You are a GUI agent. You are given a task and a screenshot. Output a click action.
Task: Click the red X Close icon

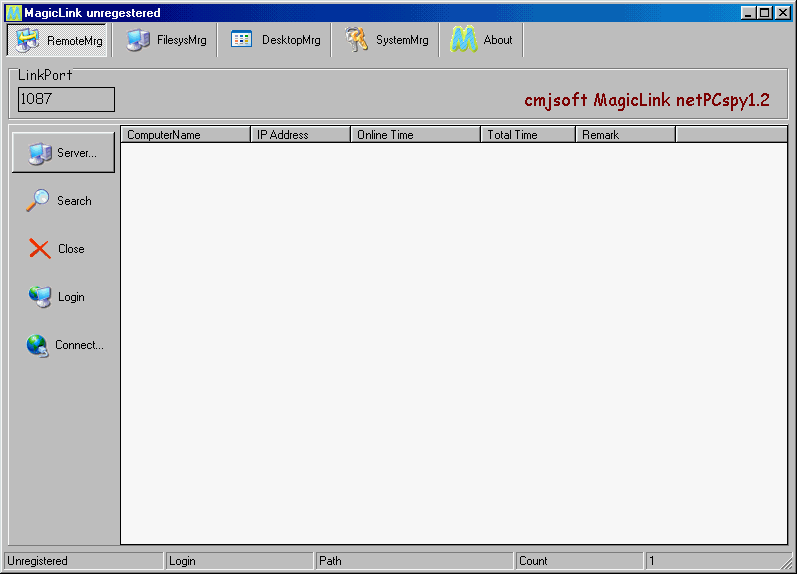40,249
